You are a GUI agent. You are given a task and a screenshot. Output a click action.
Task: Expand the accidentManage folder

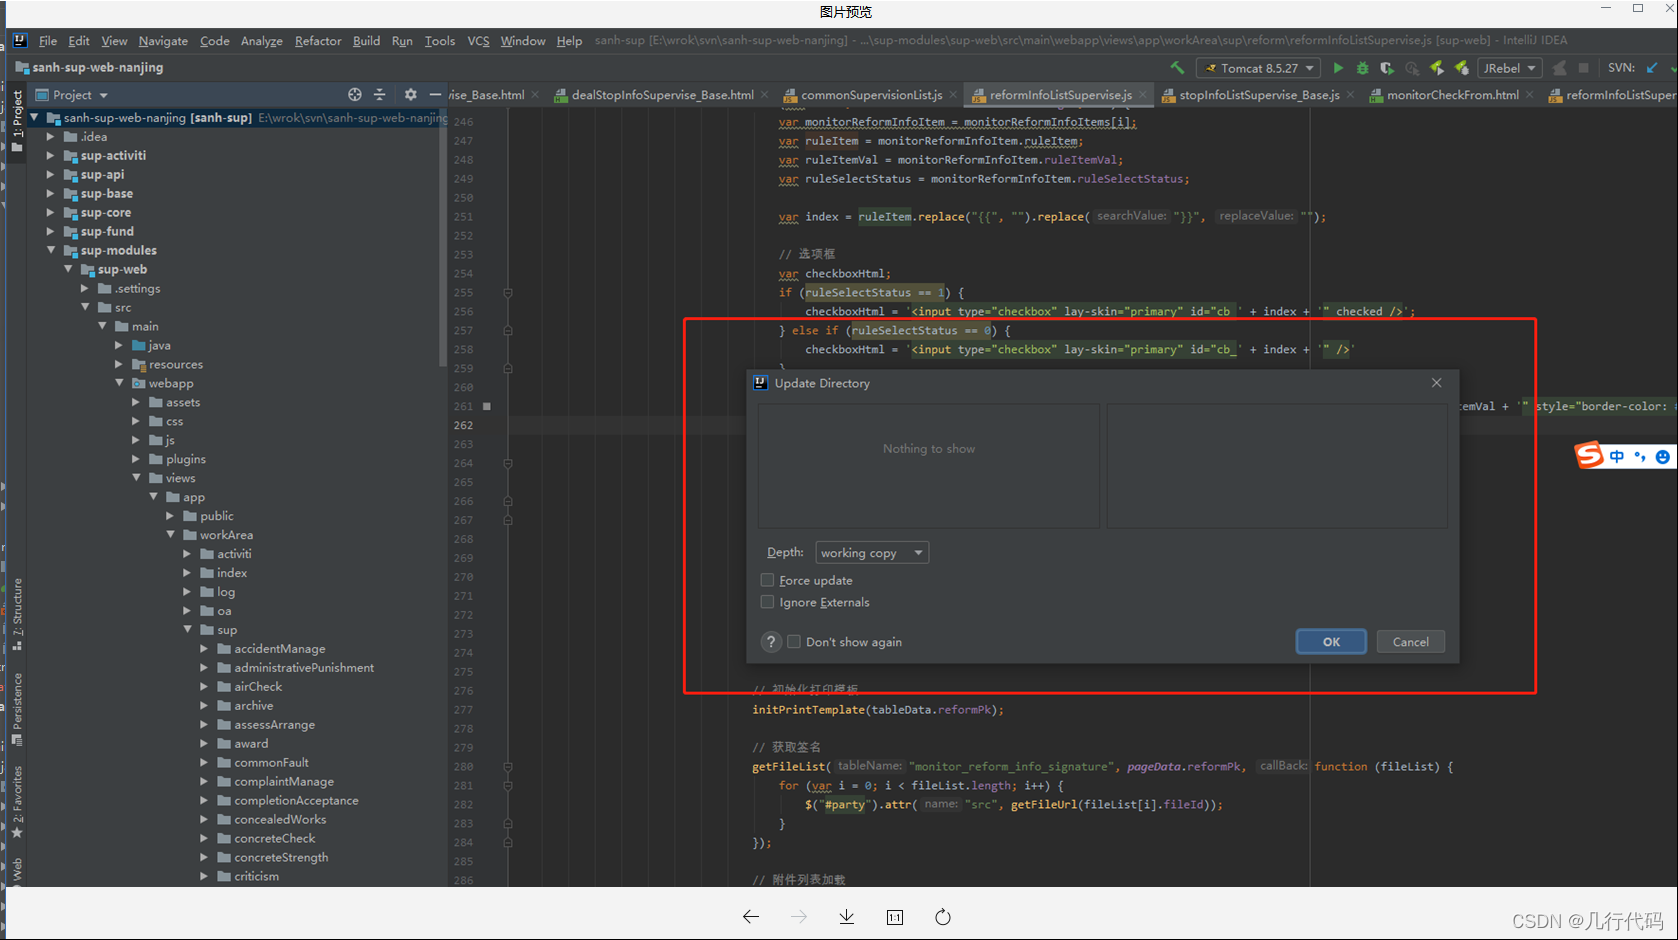(204, 649)
